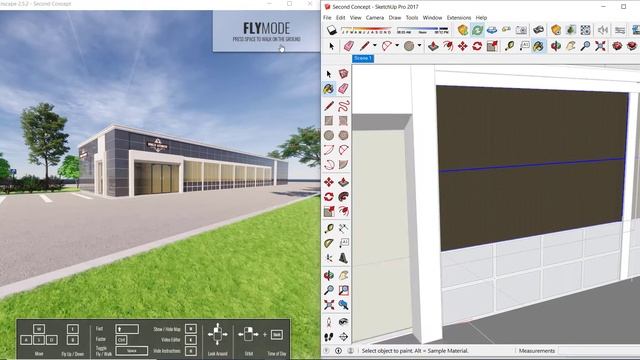Select Make Component in left toolbar
The image size is (640, 360).
(x=343, y=74)
